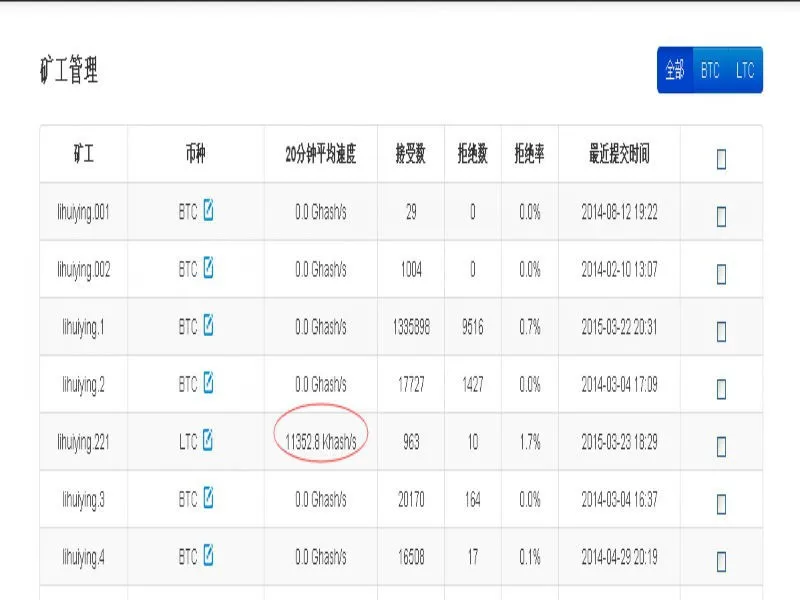Edit the currency for lihuiying.3
The height and width of the screenshot is (600, 800).
coord(208,497)
